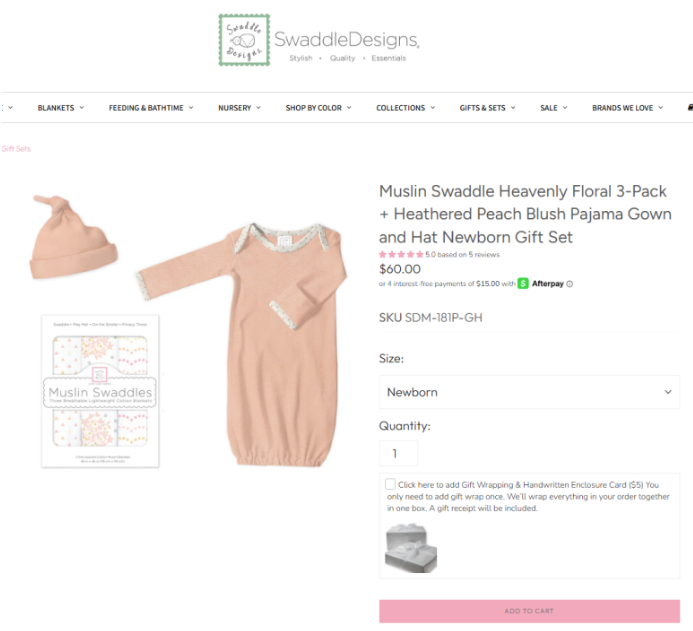The image size is (693, 631).
Task: Open the 5 reviews rating link
Action: pyautogui.click(x=462, y=255)
